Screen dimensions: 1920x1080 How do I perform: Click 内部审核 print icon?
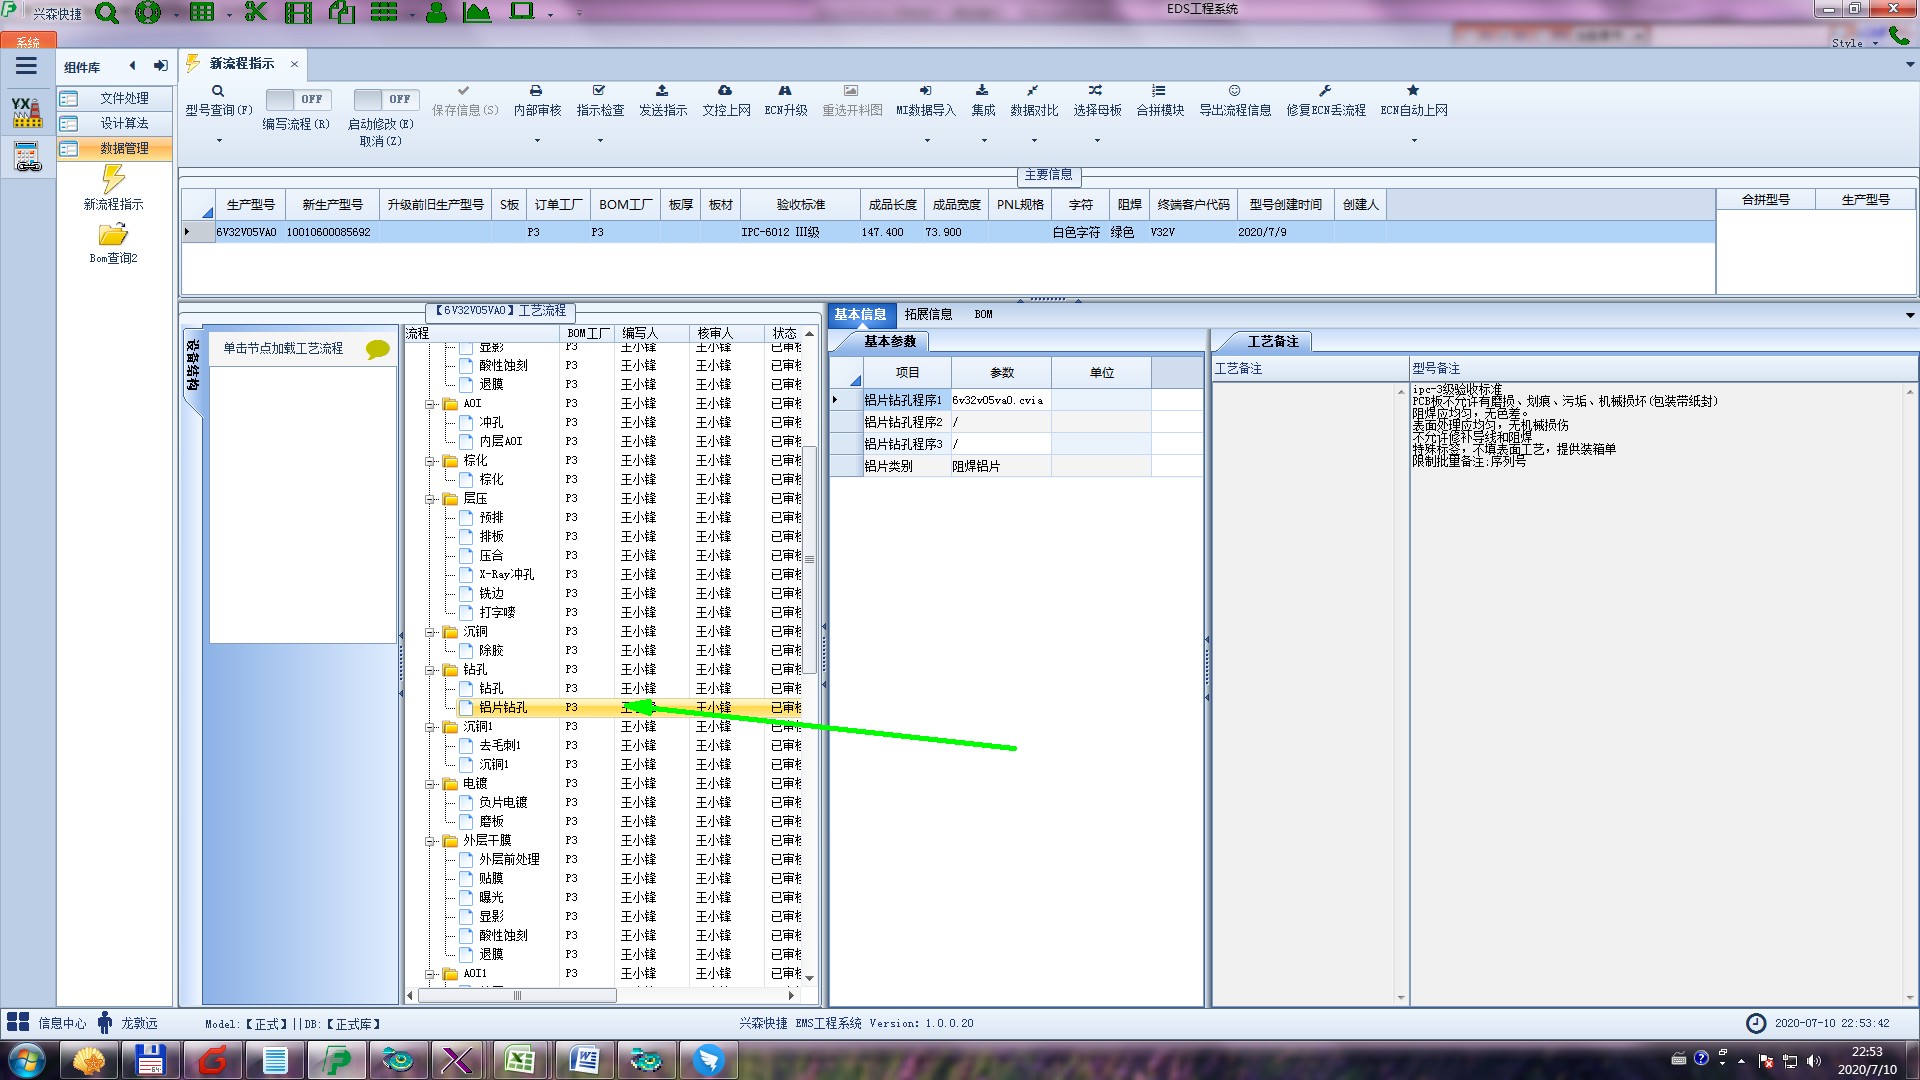click(536, 91)
